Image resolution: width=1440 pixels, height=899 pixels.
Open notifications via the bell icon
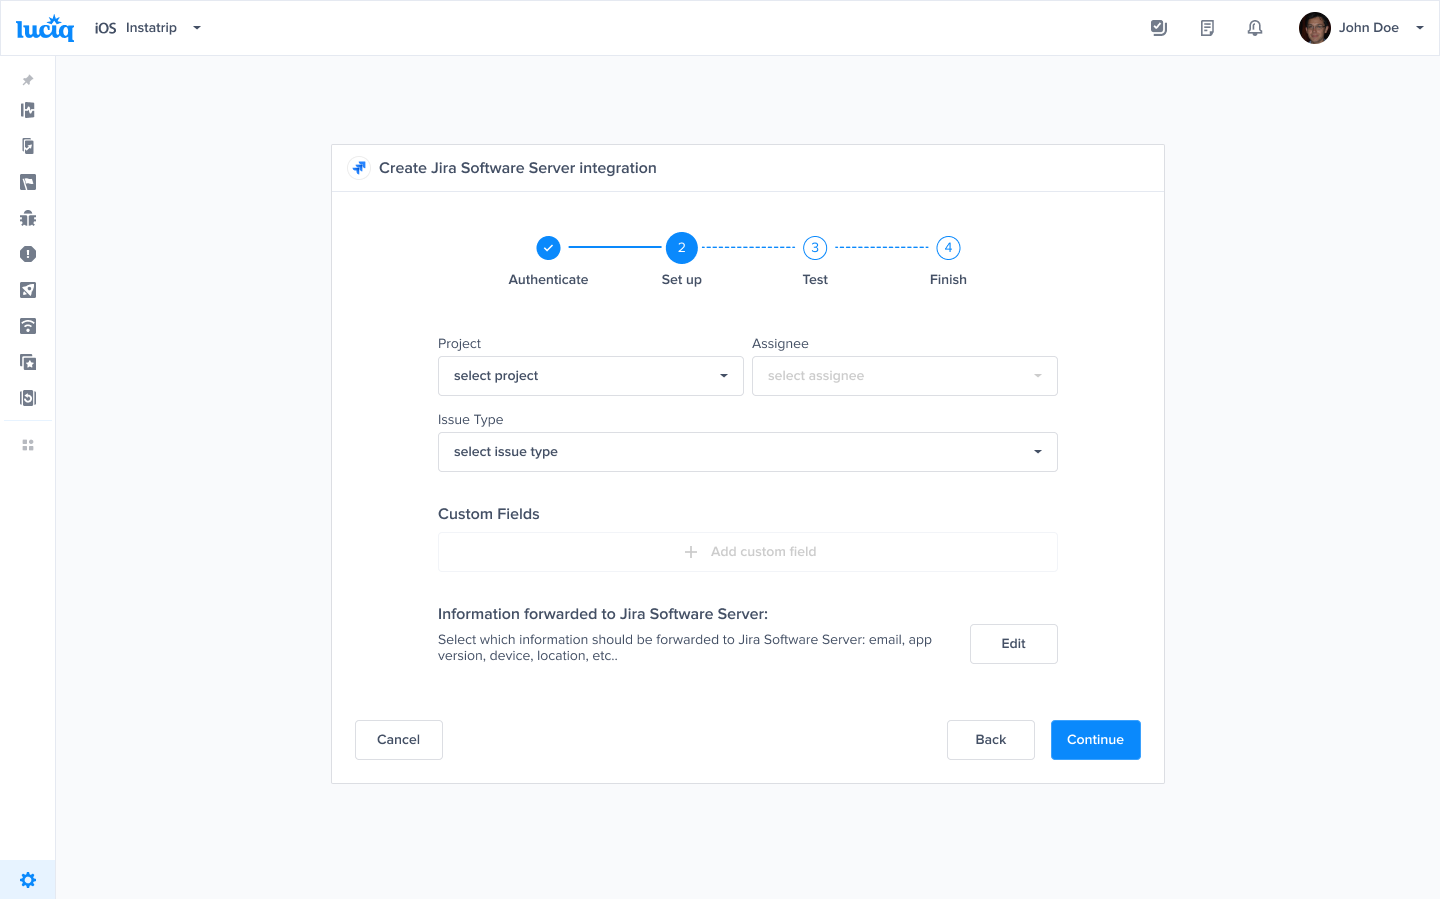[x=1255, y=27]
